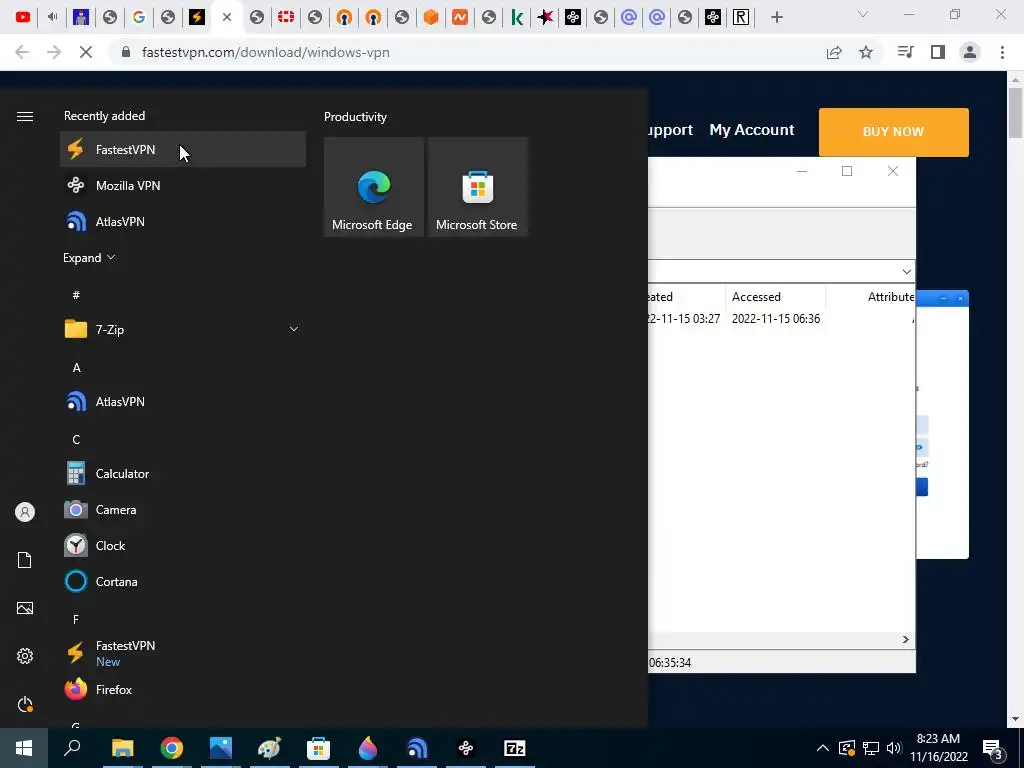This screenshot has width=1024, height=768.
Task: Open Microsoft Store taskbar icon
Action: (x=318, y=748)
